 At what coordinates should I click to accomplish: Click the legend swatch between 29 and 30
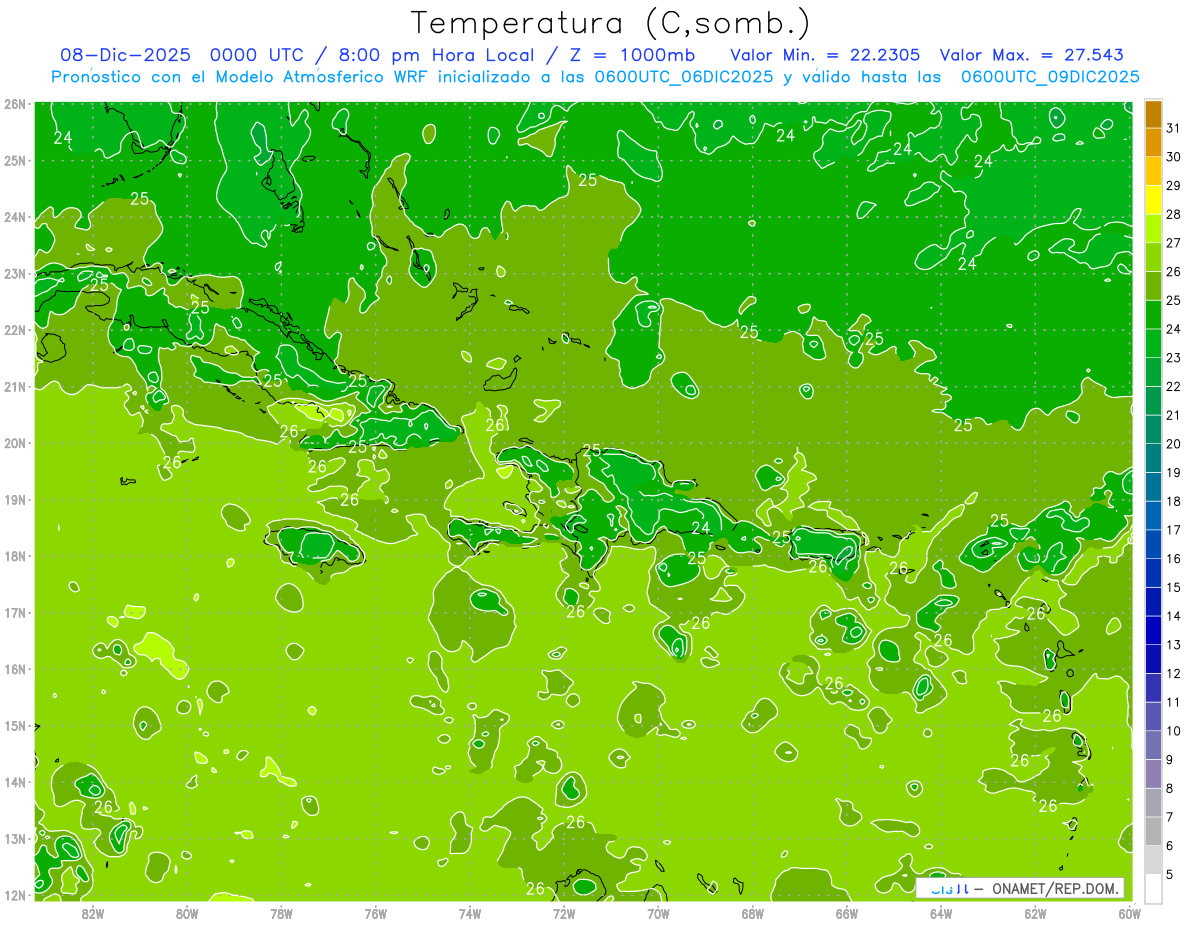coord(1153,171)
